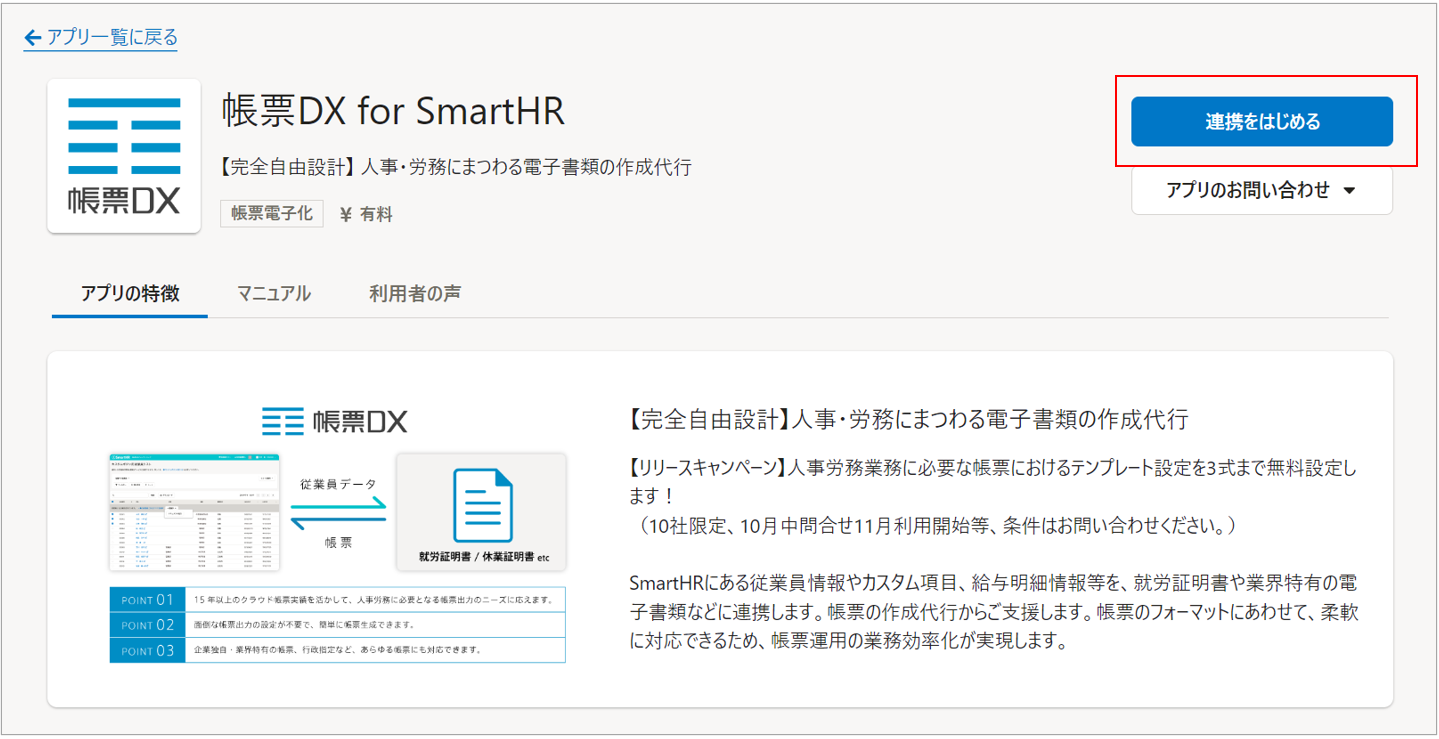Click the large 帳票DX app logo tile

[124, 156]
